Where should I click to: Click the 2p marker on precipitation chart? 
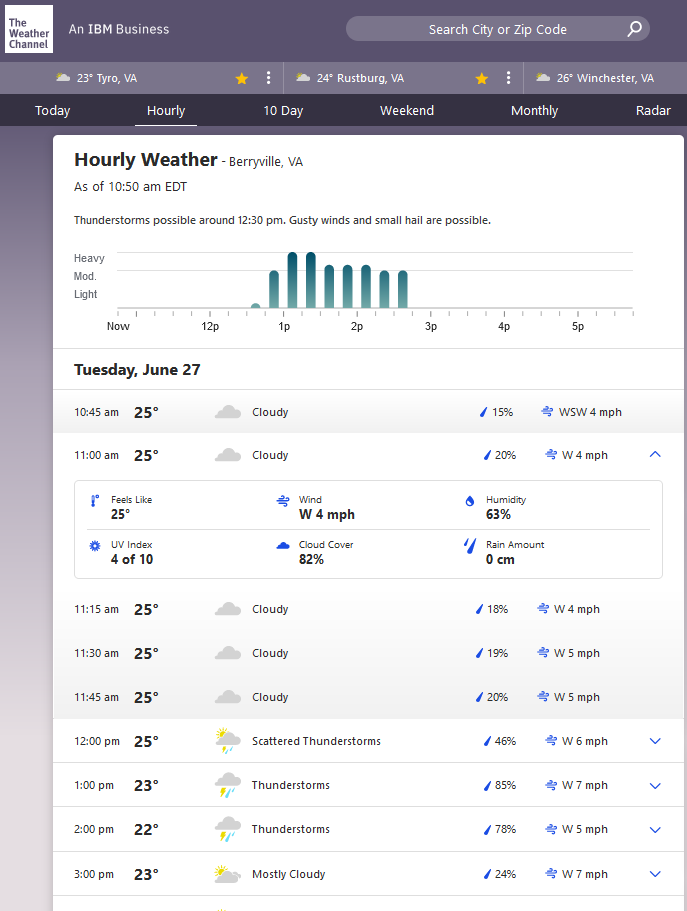tap(357, 326)
